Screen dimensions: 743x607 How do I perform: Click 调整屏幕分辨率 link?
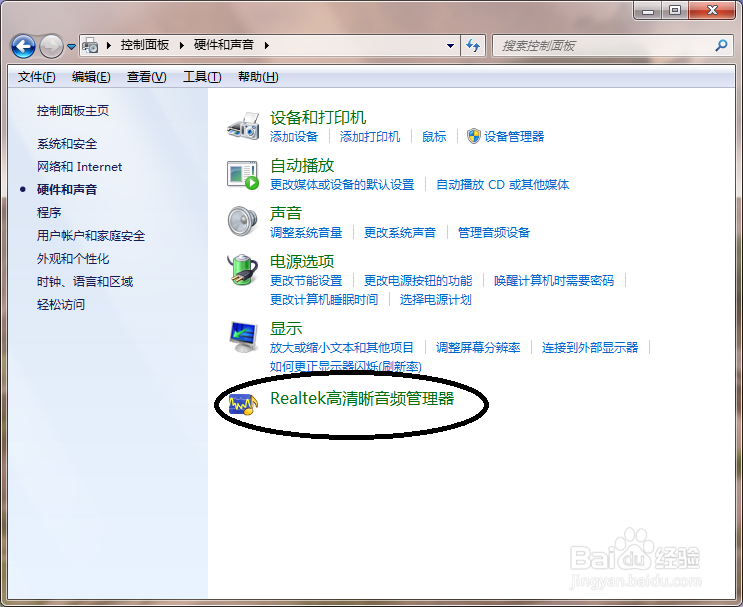tap(478, 348)
